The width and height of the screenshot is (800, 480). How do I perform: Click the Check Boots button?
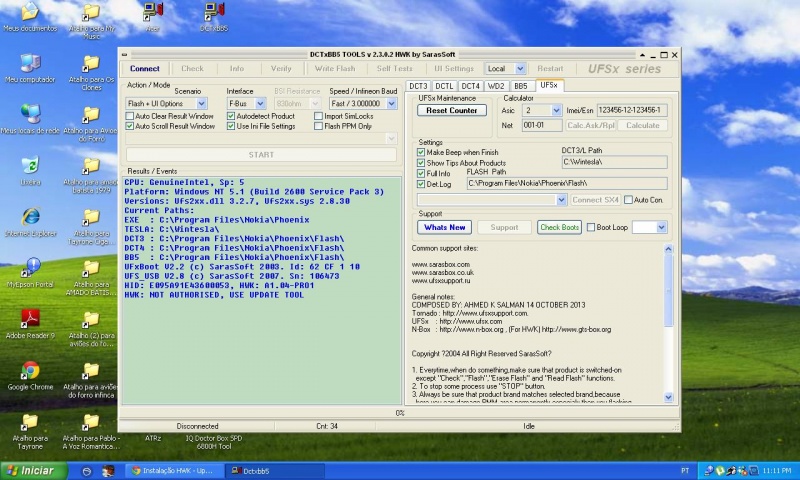560,228
